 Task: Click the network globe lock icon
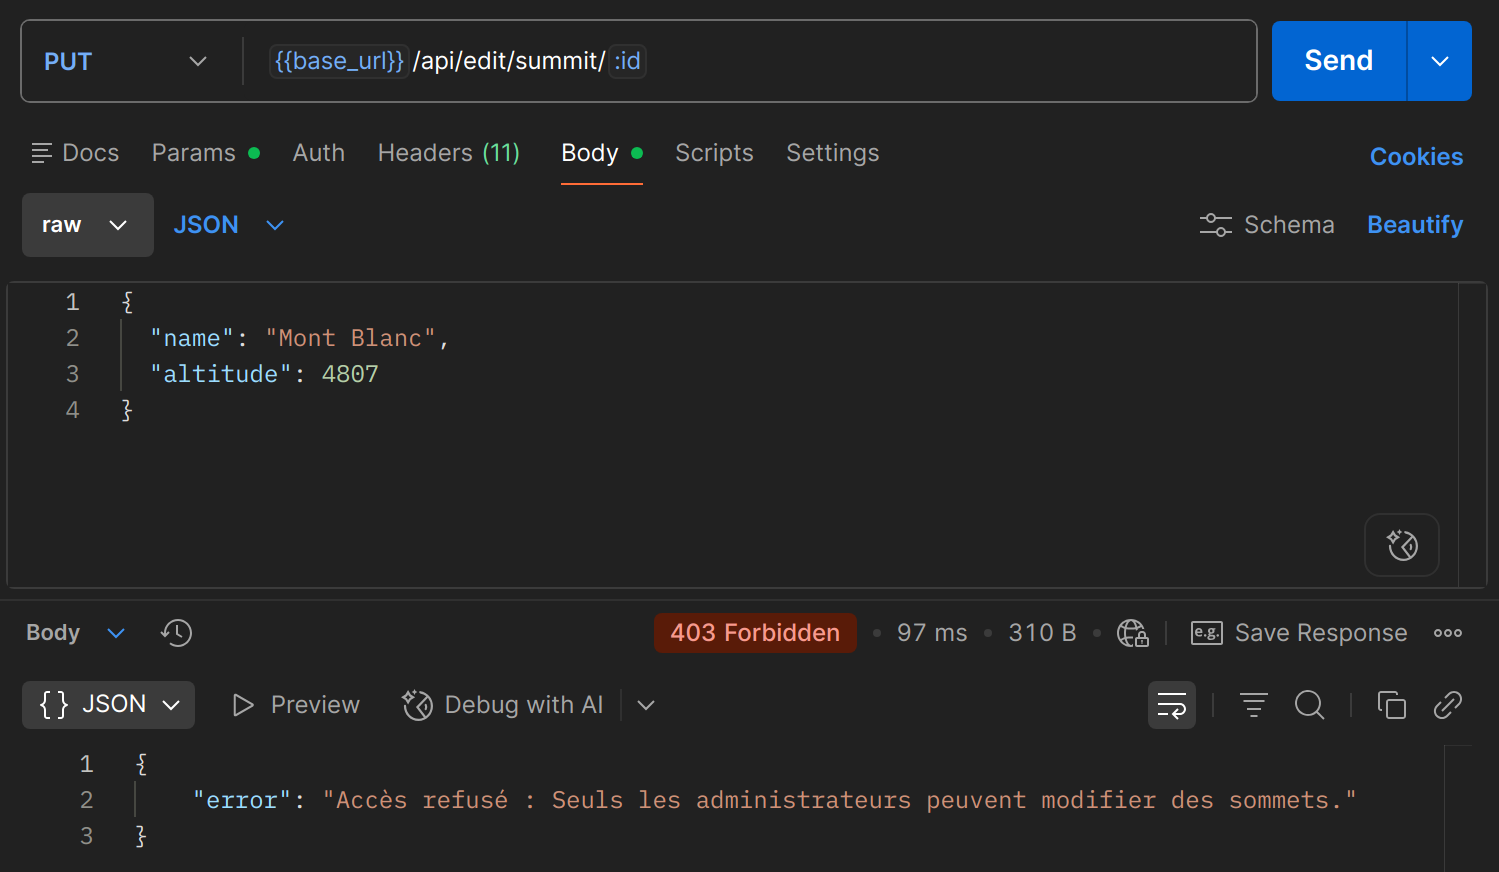tap(1132, 633)
